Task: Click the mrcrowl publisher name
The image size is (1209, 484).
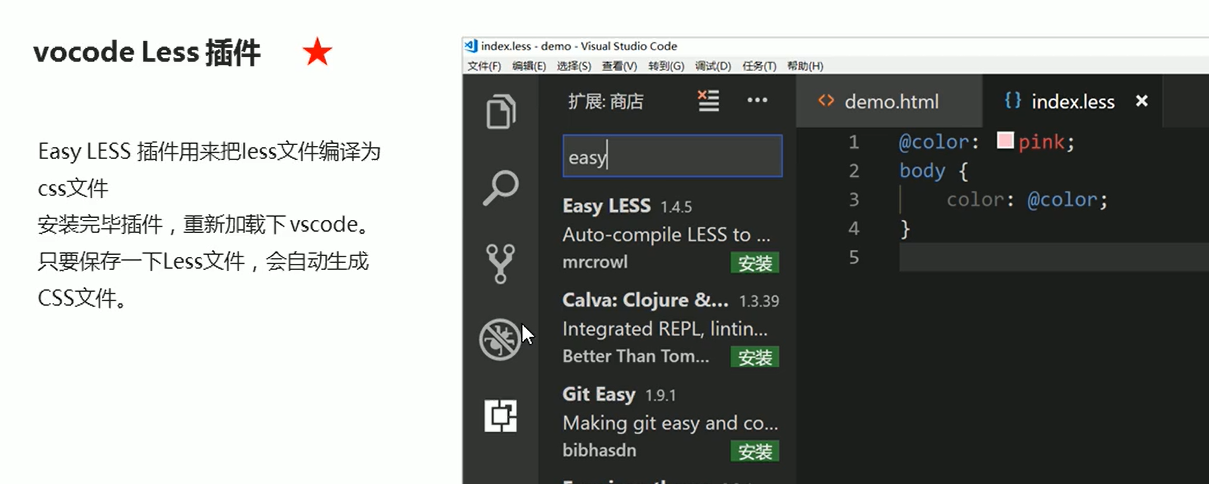Action: pos(595,262)
